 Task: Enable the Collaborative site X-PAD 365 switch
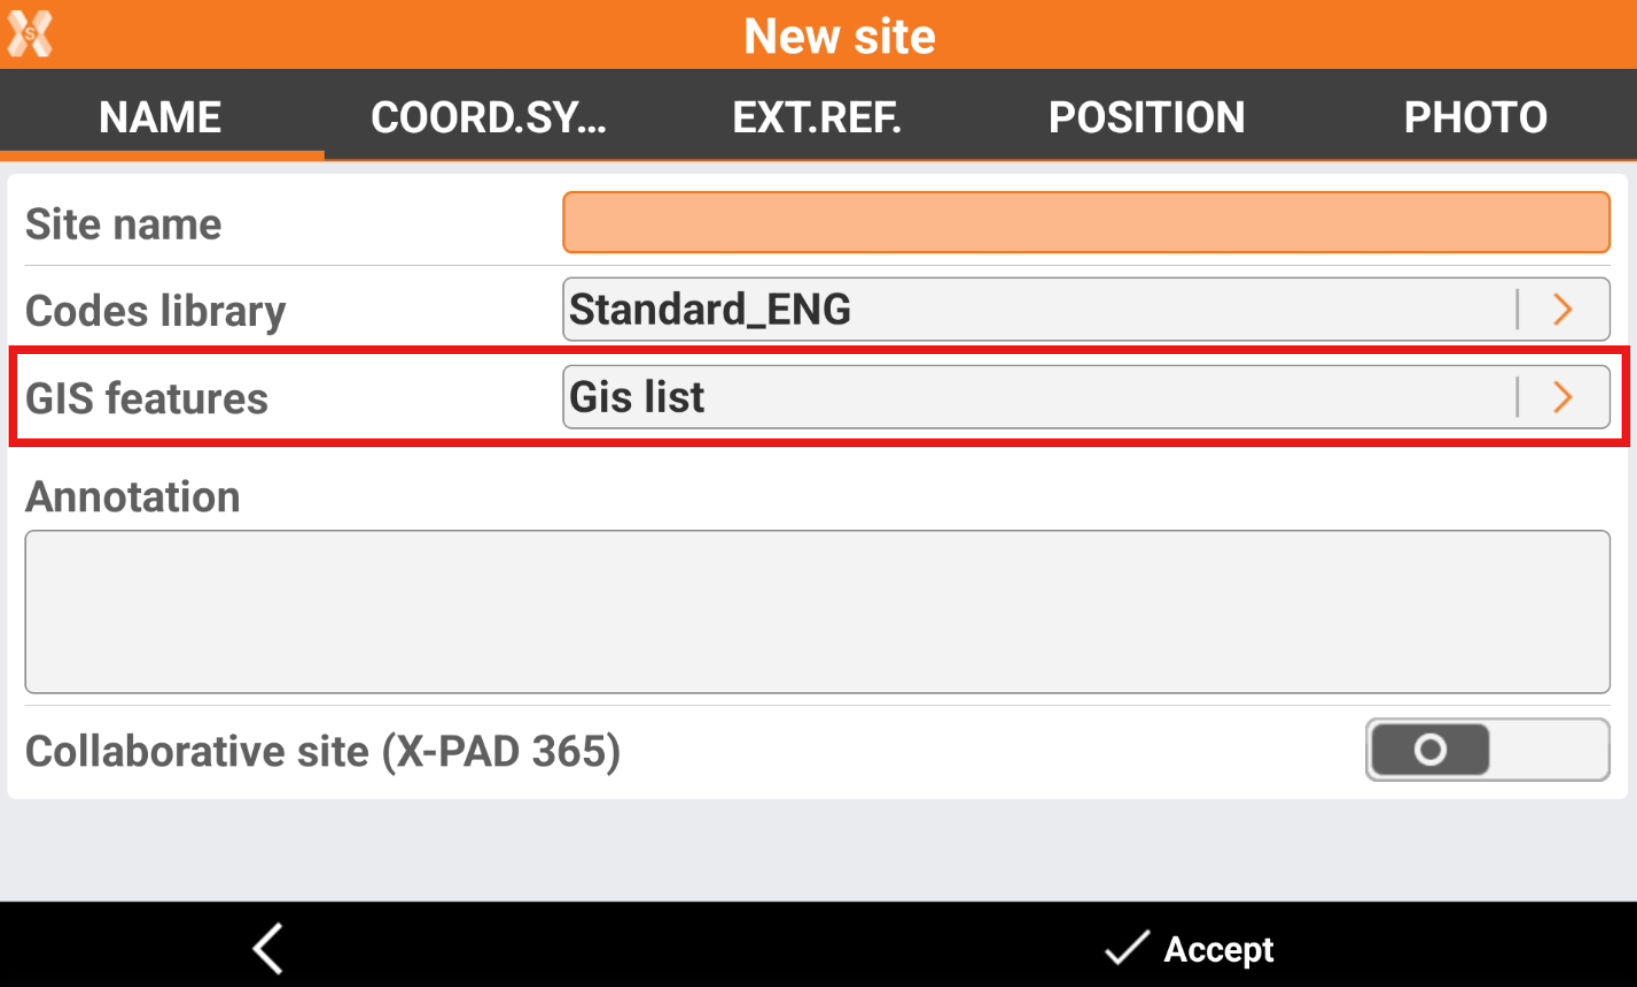coord(1486,750)
